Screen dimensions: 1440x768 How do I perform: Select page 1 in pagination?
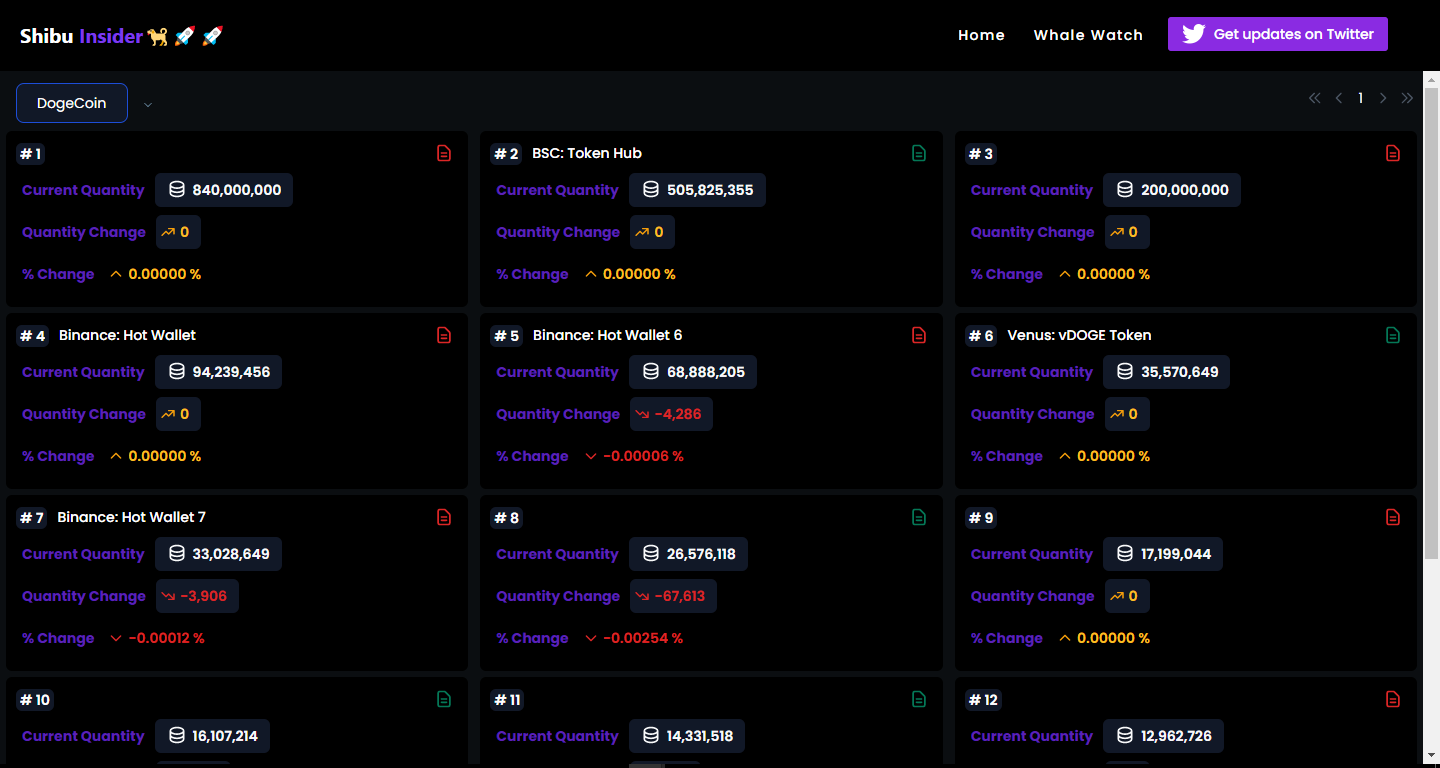(x=1360, y=98)
